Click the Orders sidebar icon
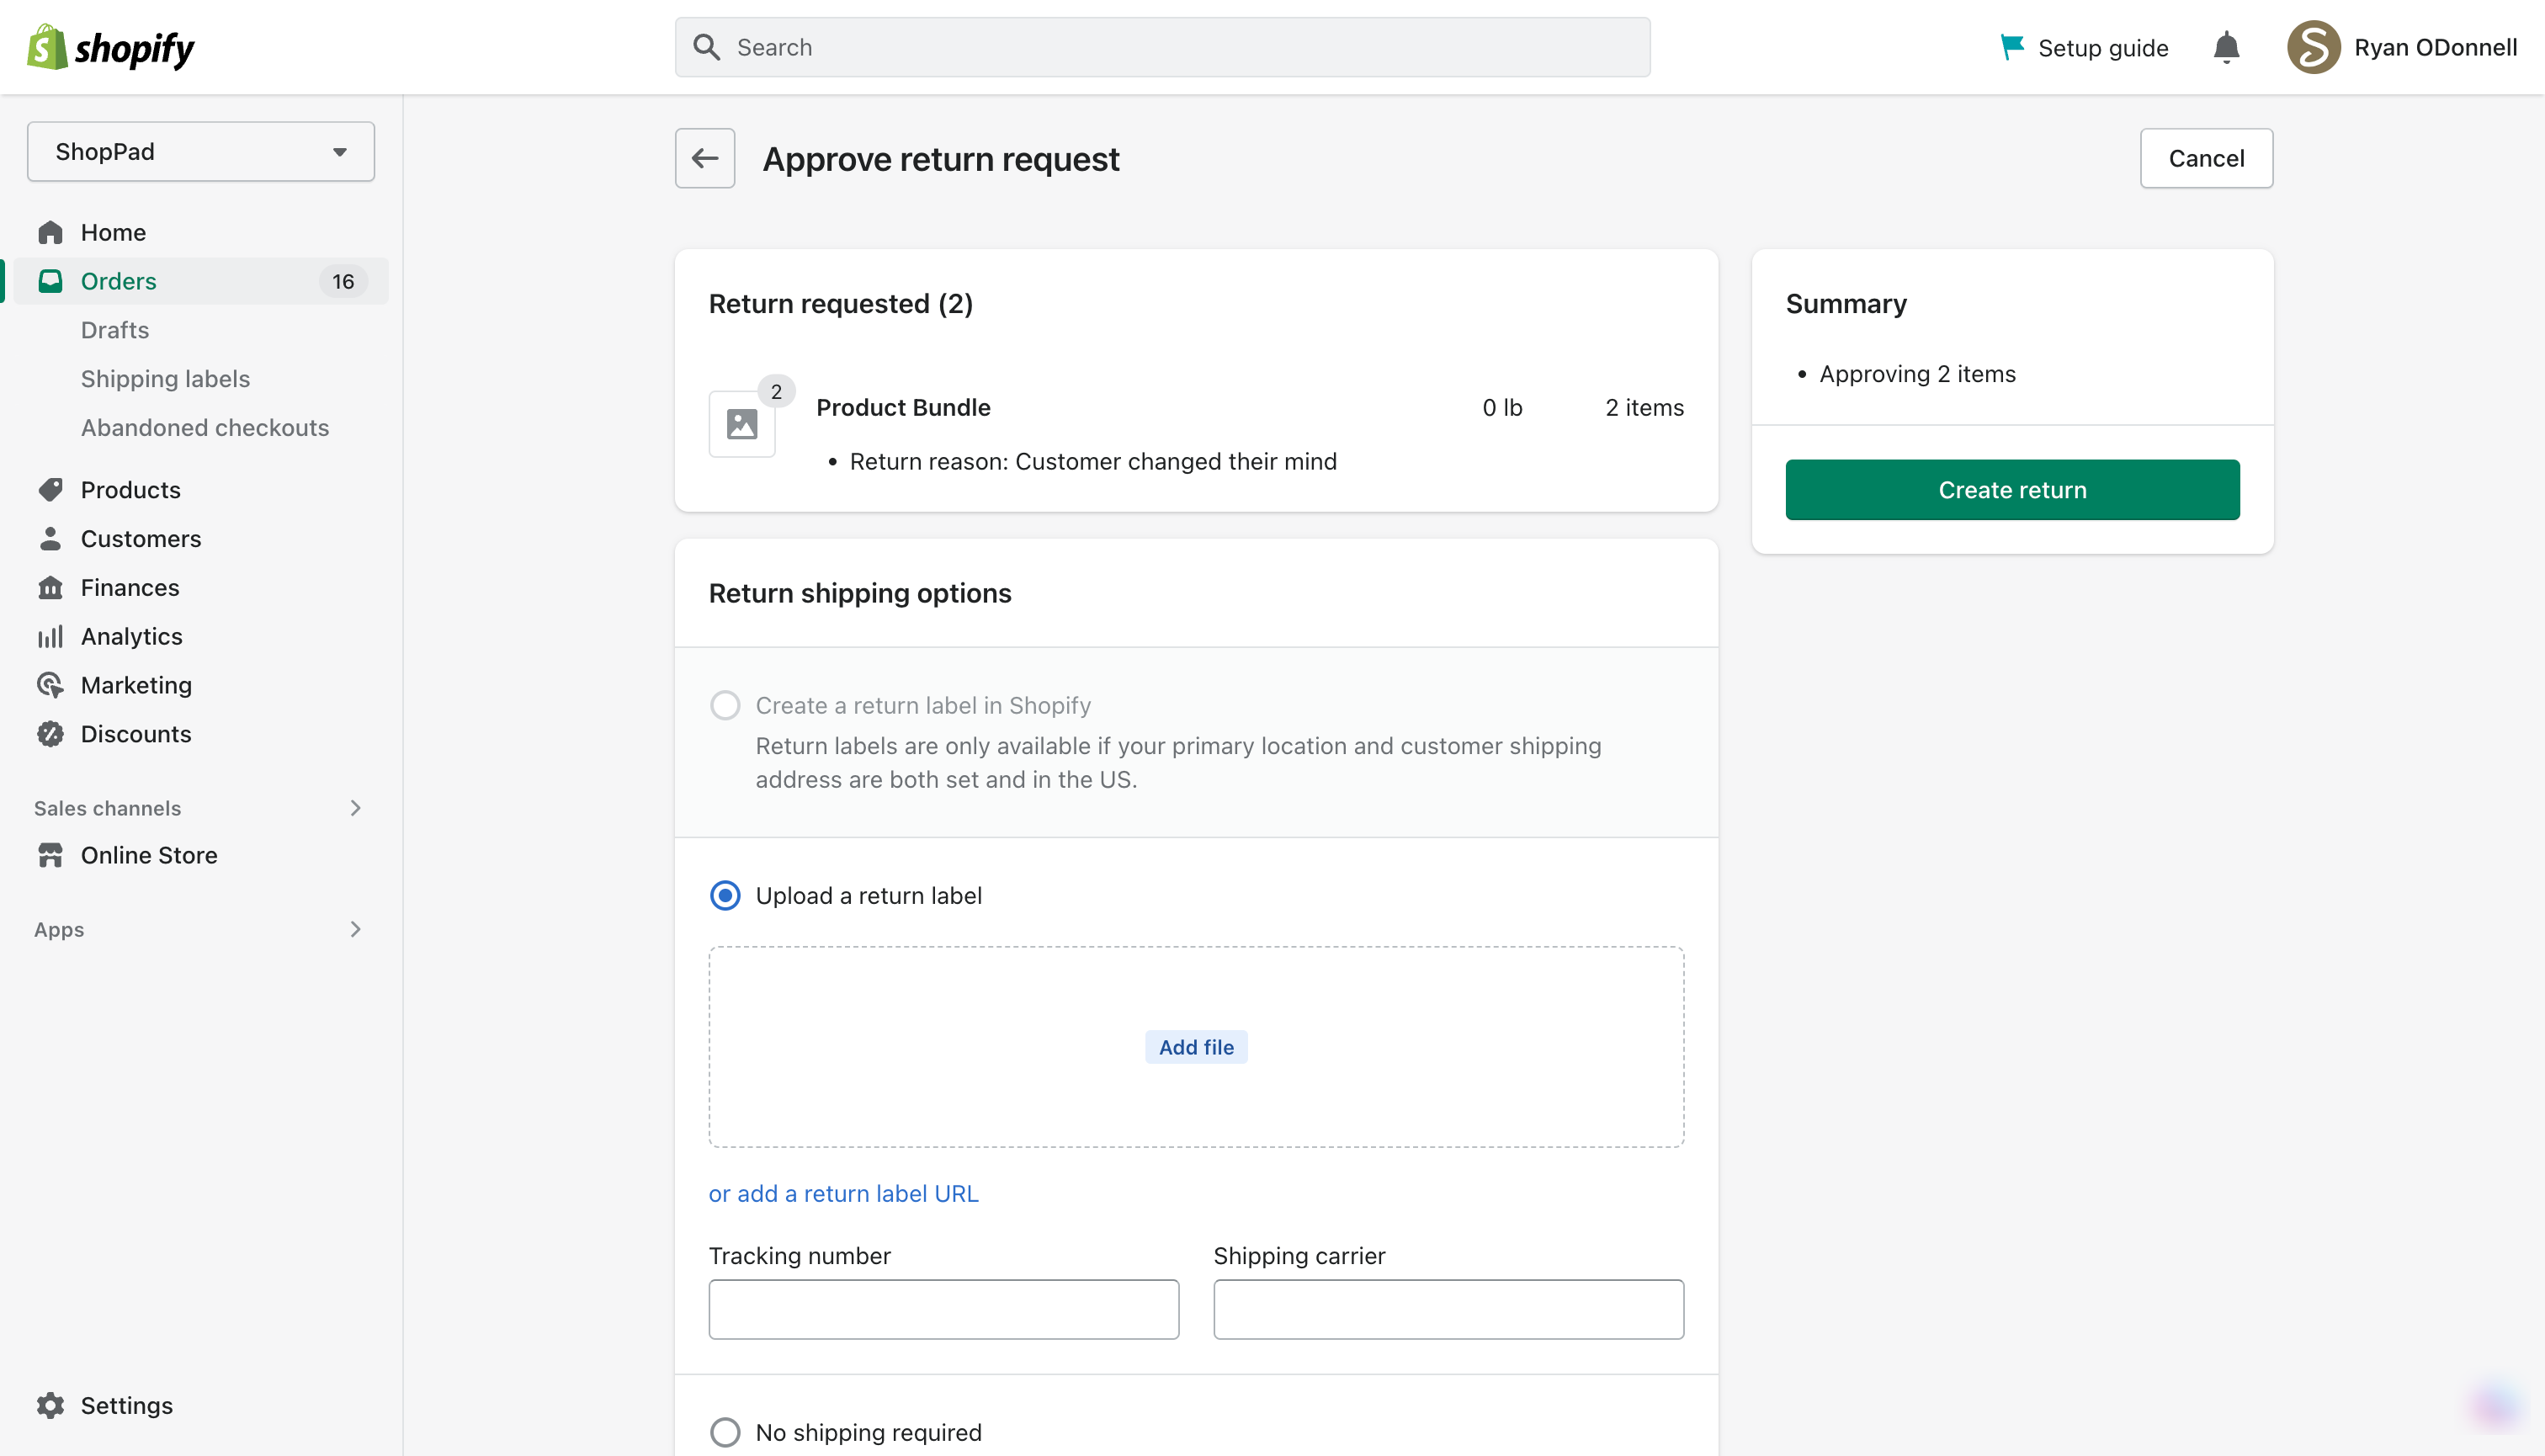Image resolution: width=2545 pixels, height=1456 pixels. tap(50, 281)
